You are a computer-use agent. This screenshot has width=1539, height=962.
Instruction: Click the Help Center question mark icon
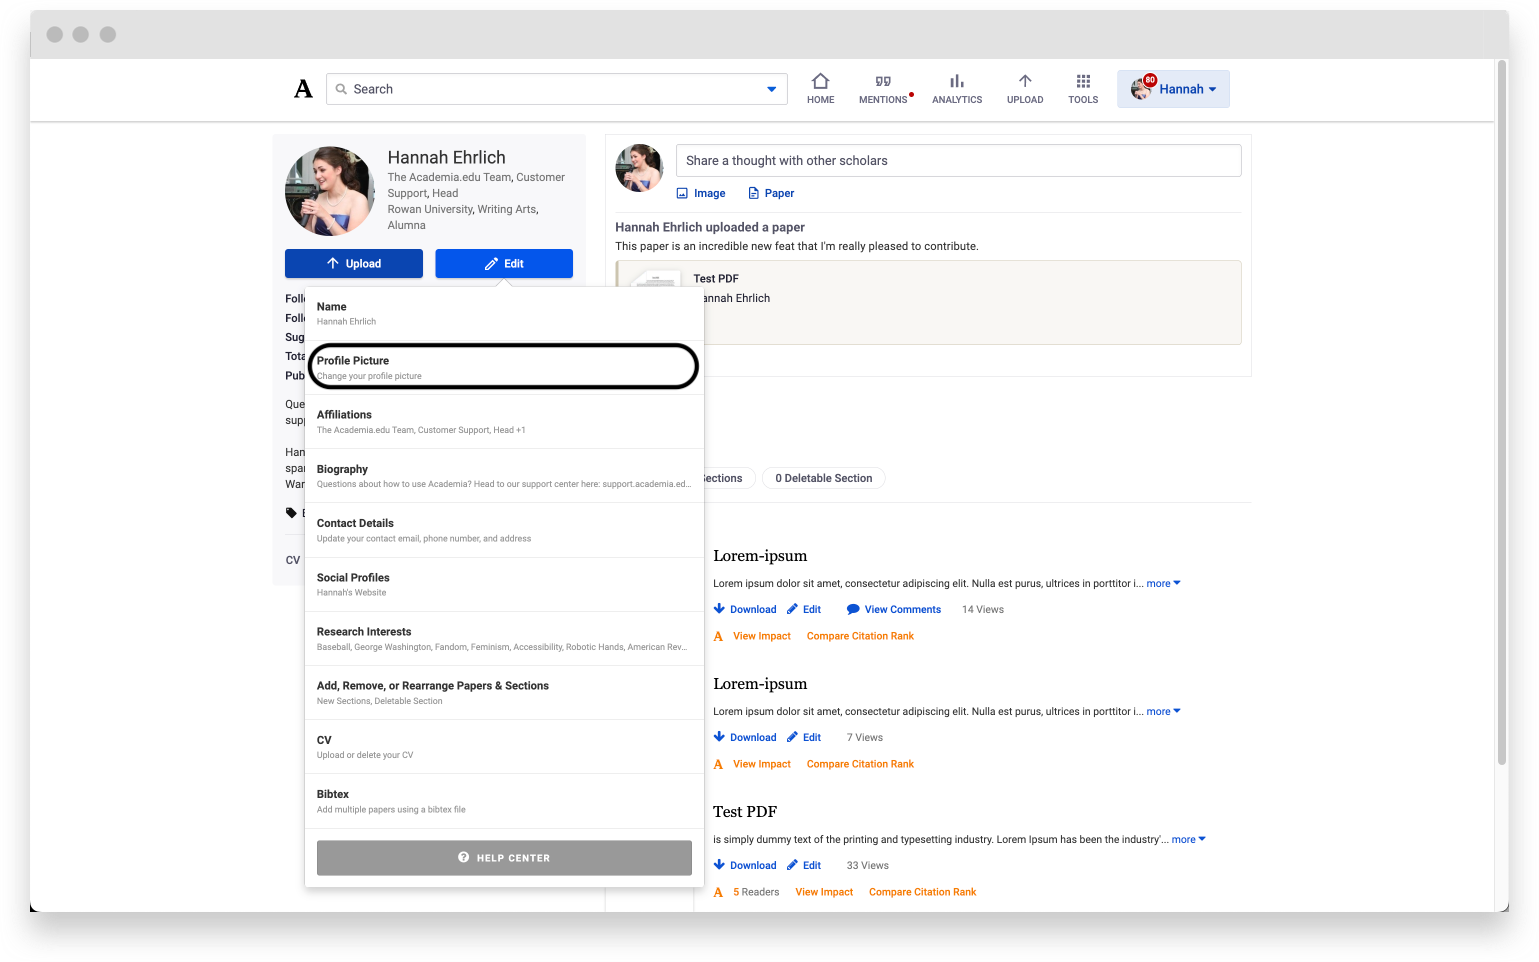click(463, 857)
